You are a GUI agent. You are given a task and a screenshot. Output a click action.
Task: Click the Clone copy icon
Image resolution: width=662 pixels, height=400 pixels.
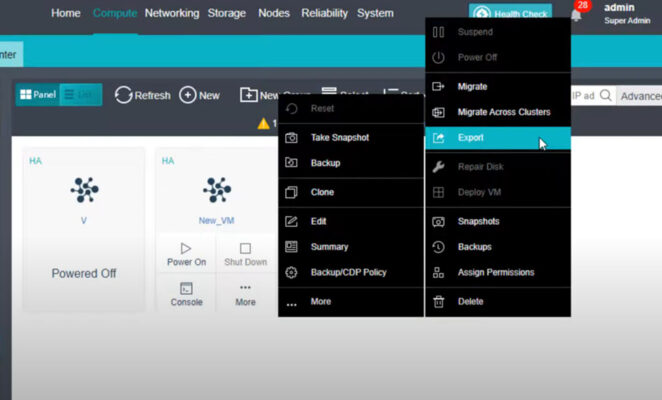[291, 192]
